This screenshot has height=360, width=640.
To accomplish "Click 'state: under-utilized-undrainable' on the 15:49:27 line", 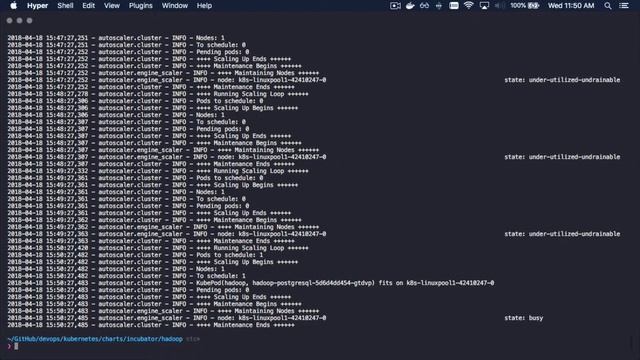I will point(562,234).
